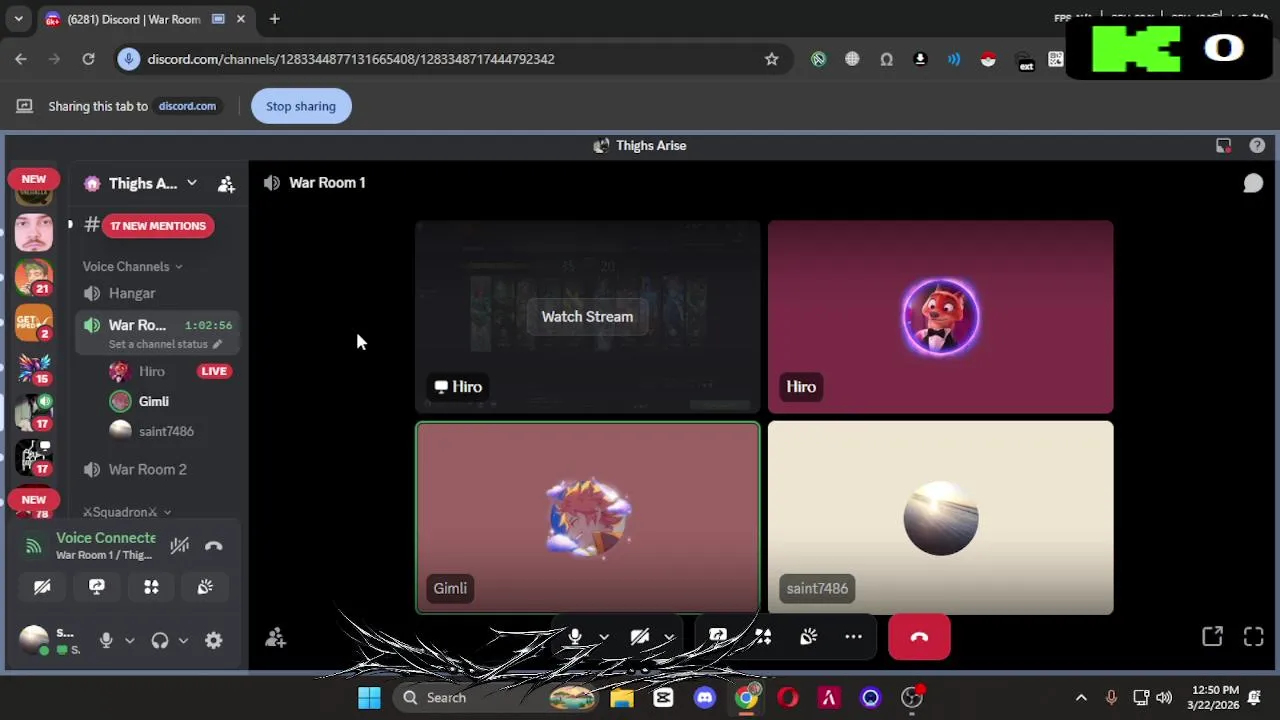Screen dimensions: 1280x720
Task: Reload the Discord page
Action: pos(88,59)
